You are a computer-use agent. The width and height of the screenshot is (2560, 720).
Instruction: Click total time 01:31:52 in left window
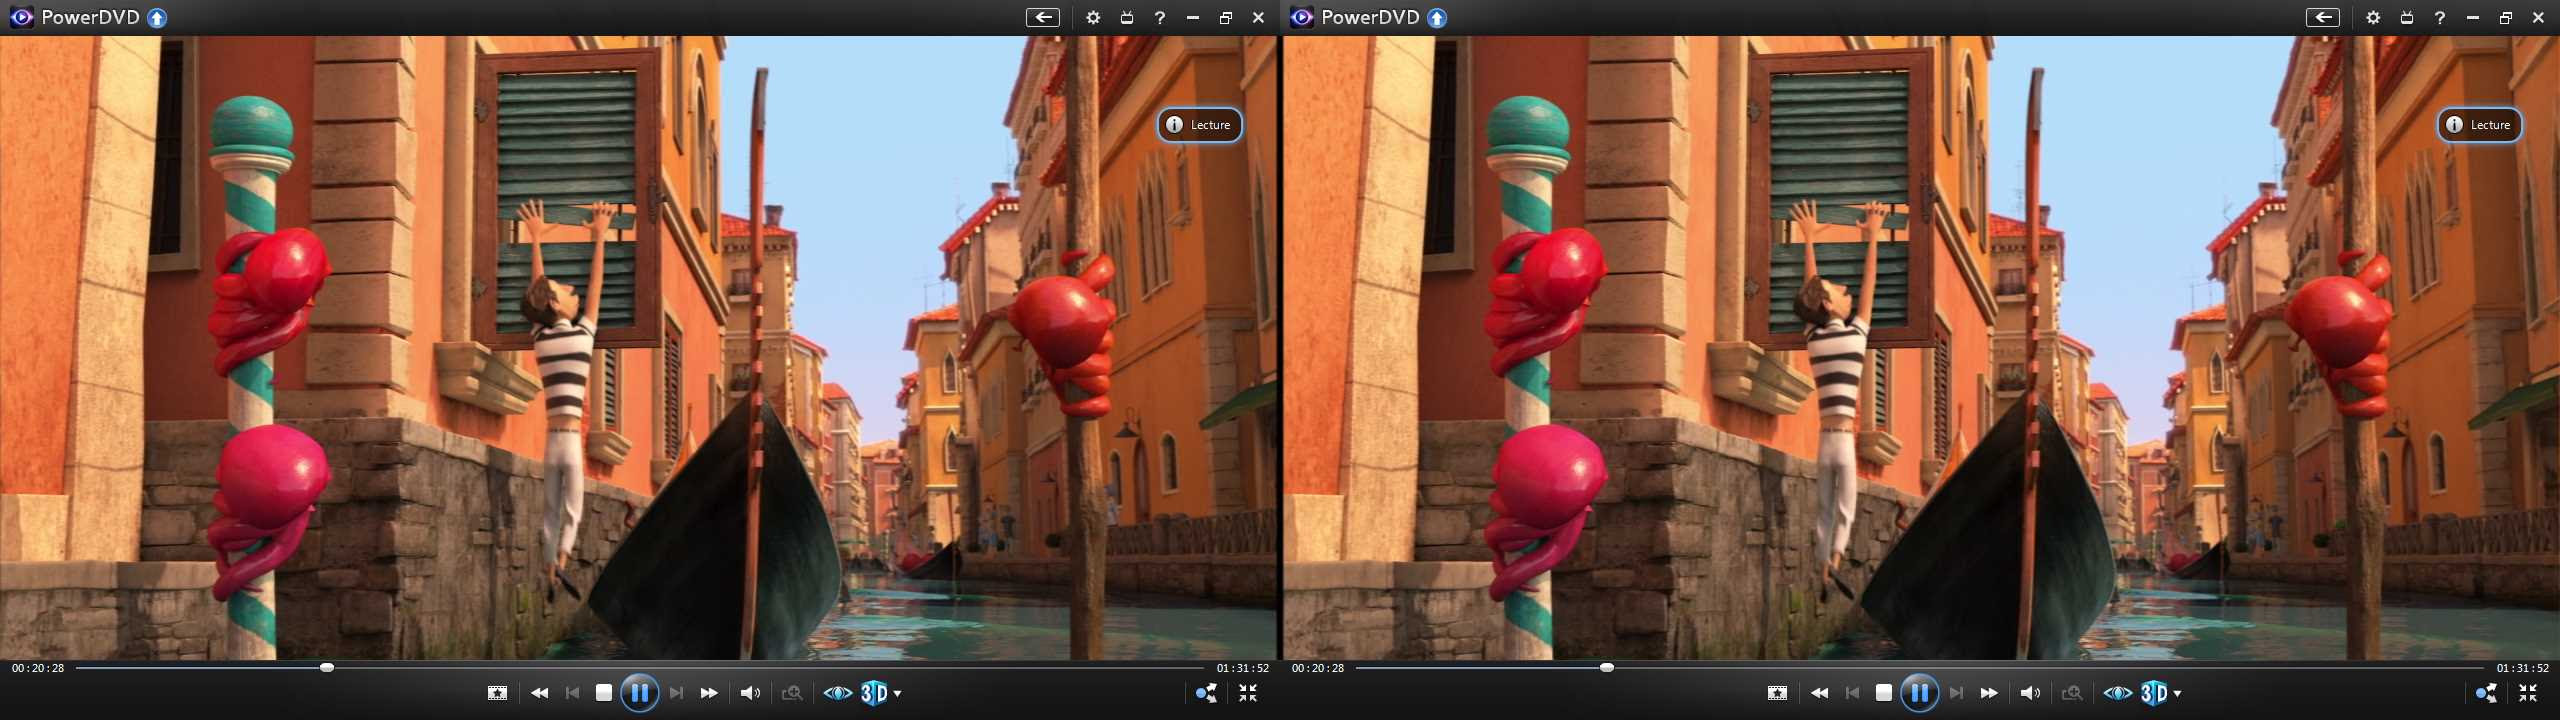[x=1243, y=668]
